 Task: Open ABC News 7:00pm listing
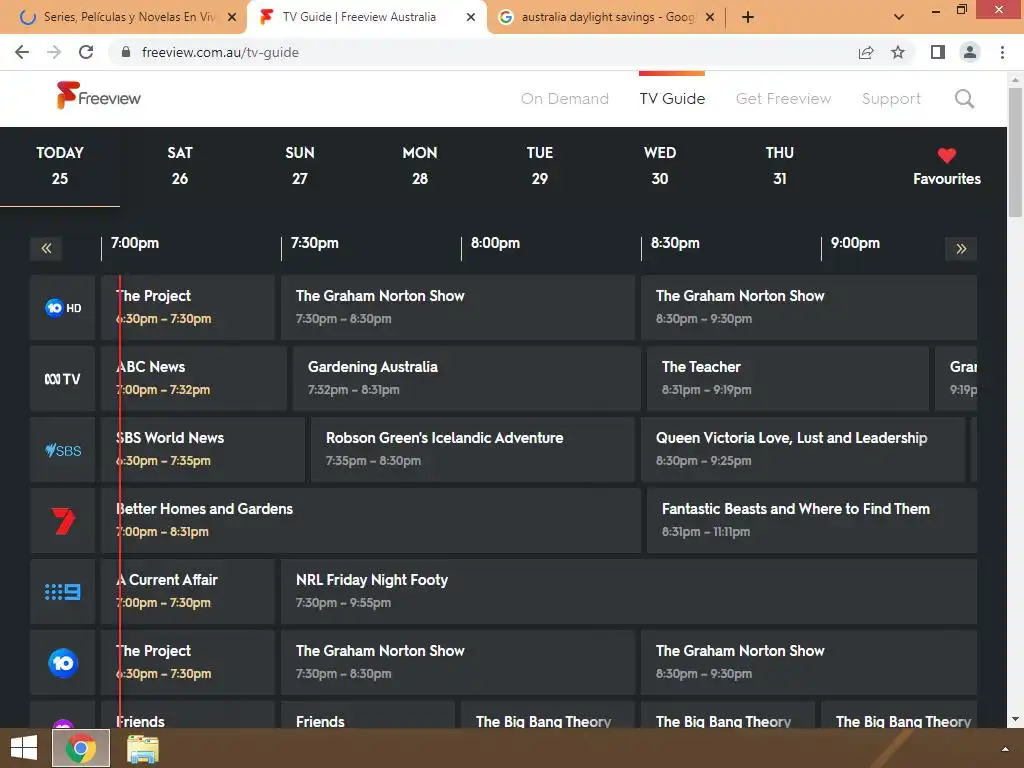[194, 379]
